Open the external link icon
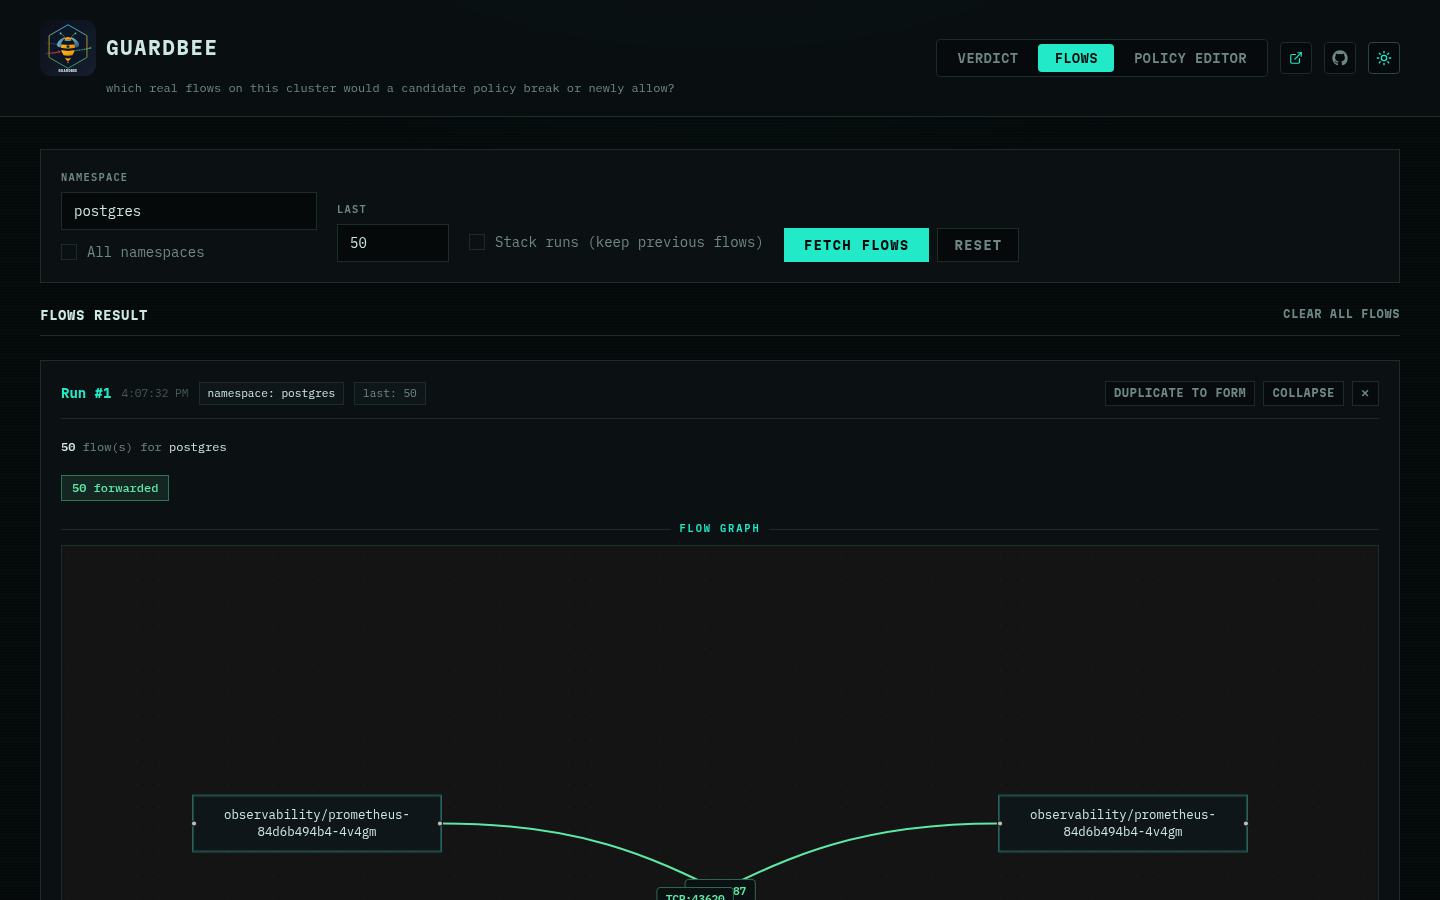The image size is (1440, 900). [1296, 58]
